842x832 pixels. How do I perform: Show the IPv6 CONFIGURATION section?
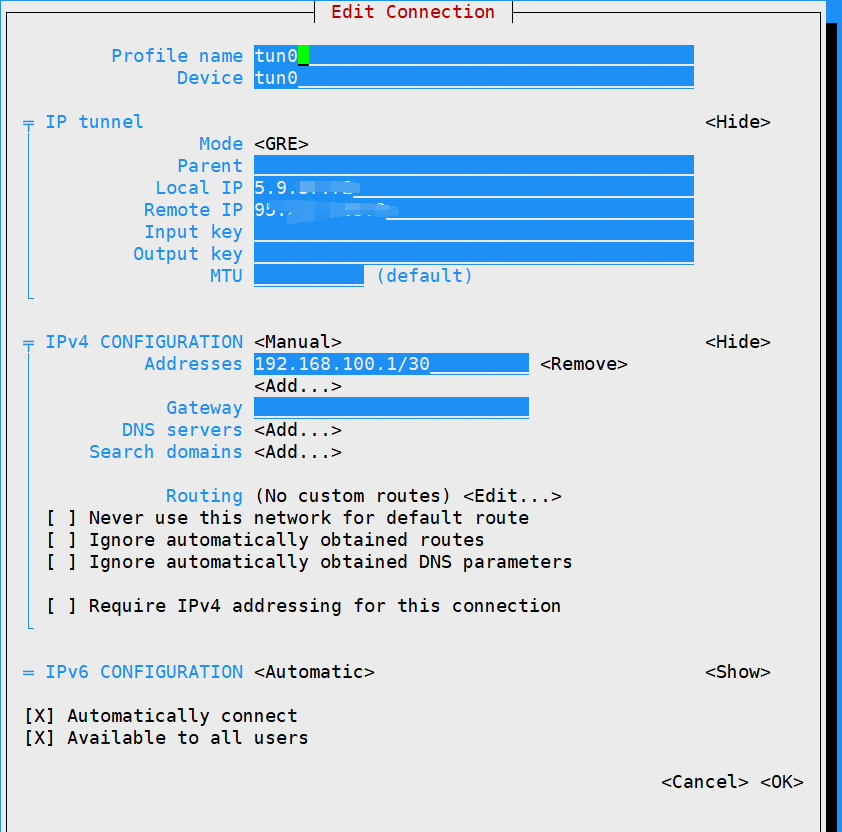pyautogui.click(x=737, y=672)
